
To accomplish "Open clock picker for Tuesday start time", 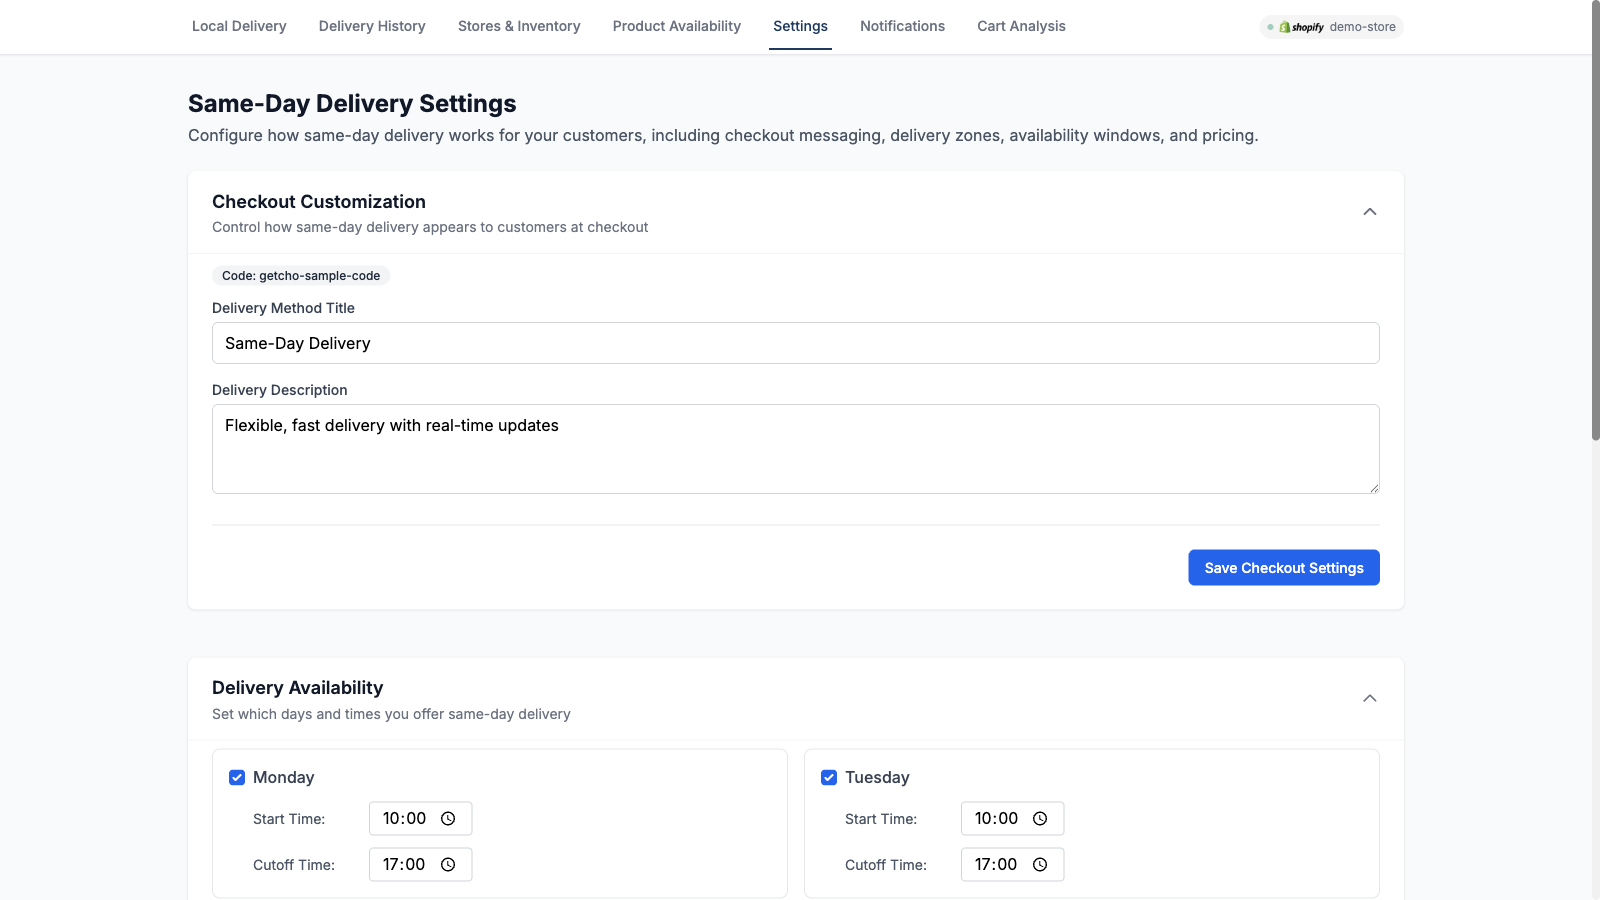I will 1038,817.
